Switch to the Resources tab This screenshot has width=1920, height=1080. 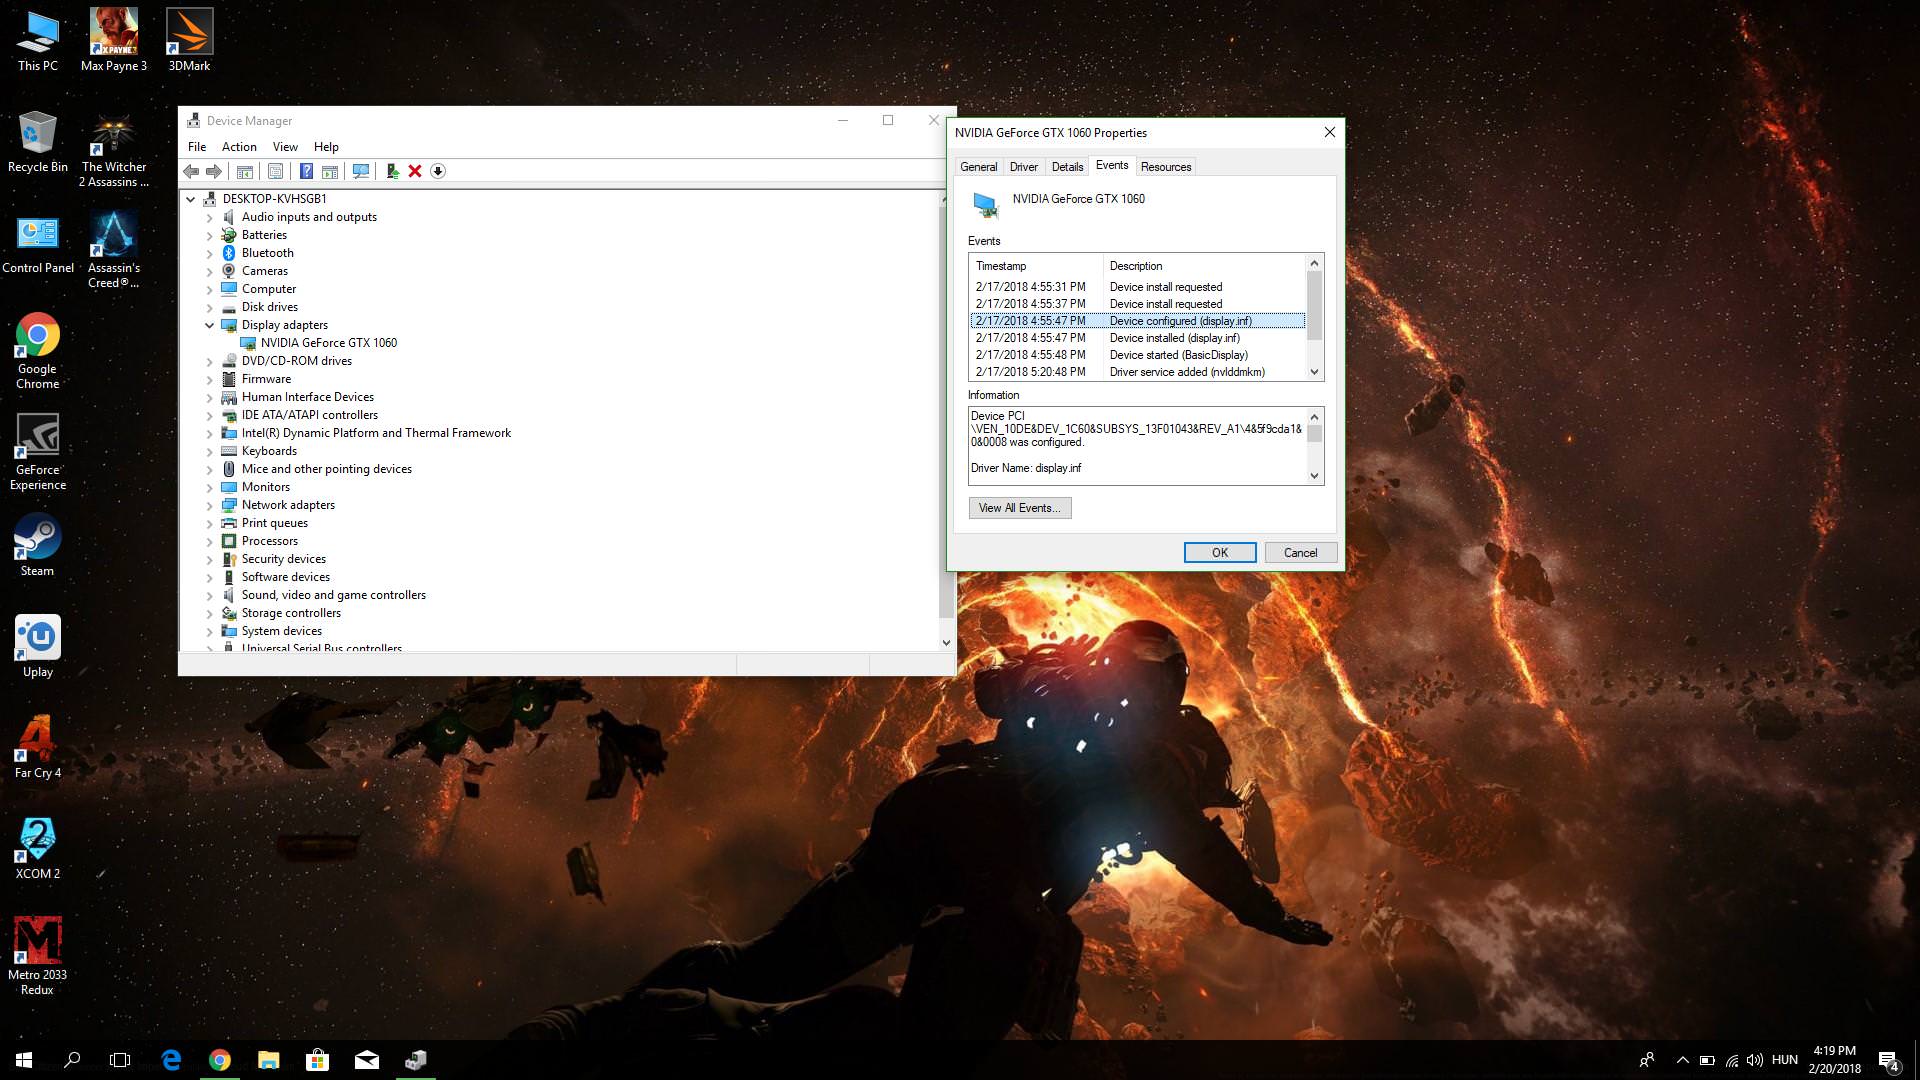[x=1165, y=167]
